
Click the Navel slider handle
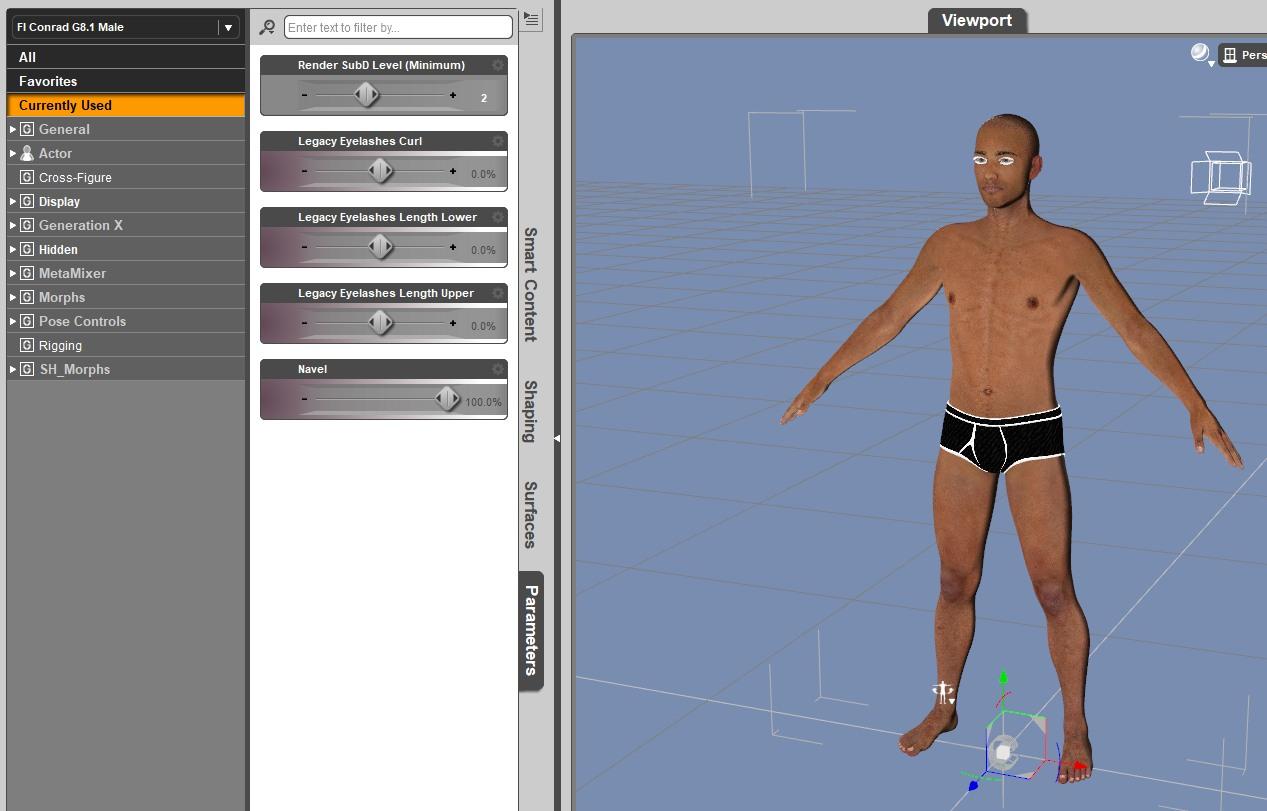[447, 399]
